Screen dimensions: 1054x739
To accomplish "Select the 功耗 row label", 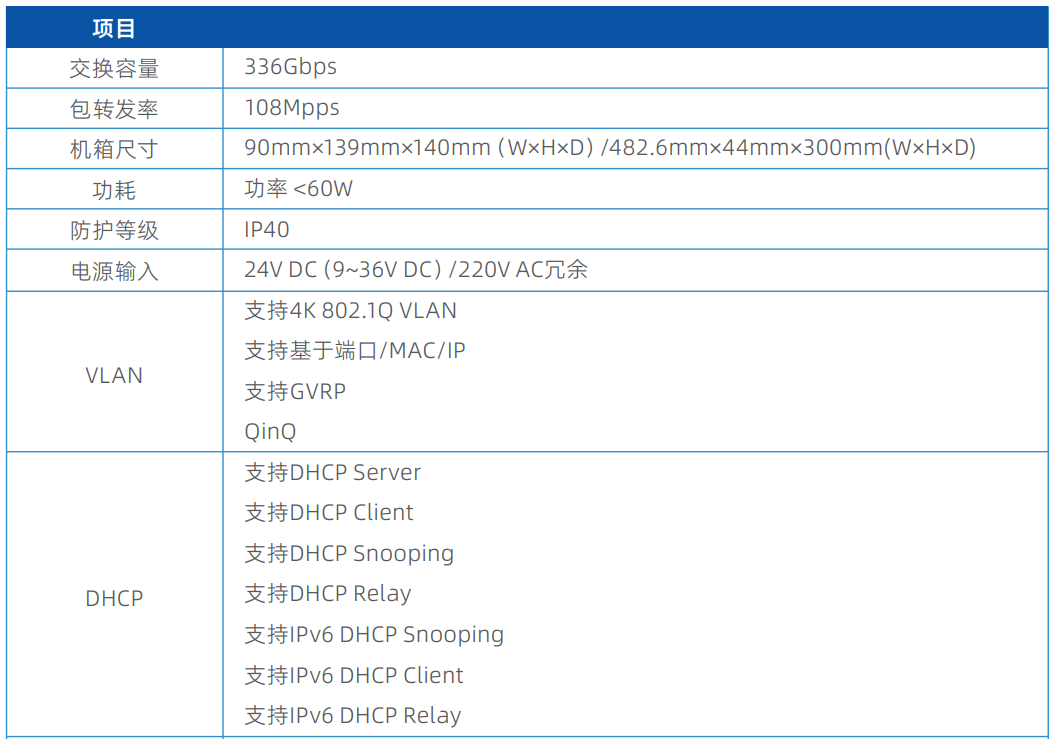I will coord(114,190).
